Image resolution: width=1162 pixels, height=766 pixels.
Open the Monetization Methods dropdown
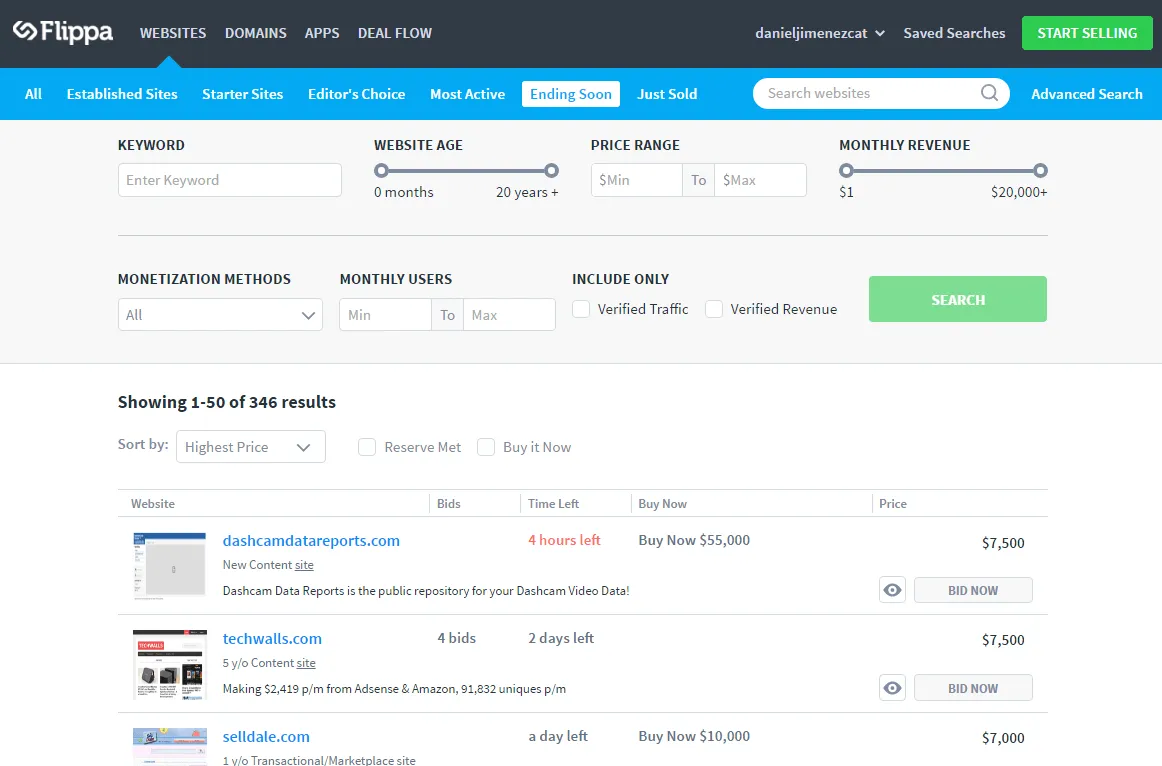(x=220, y=315)
